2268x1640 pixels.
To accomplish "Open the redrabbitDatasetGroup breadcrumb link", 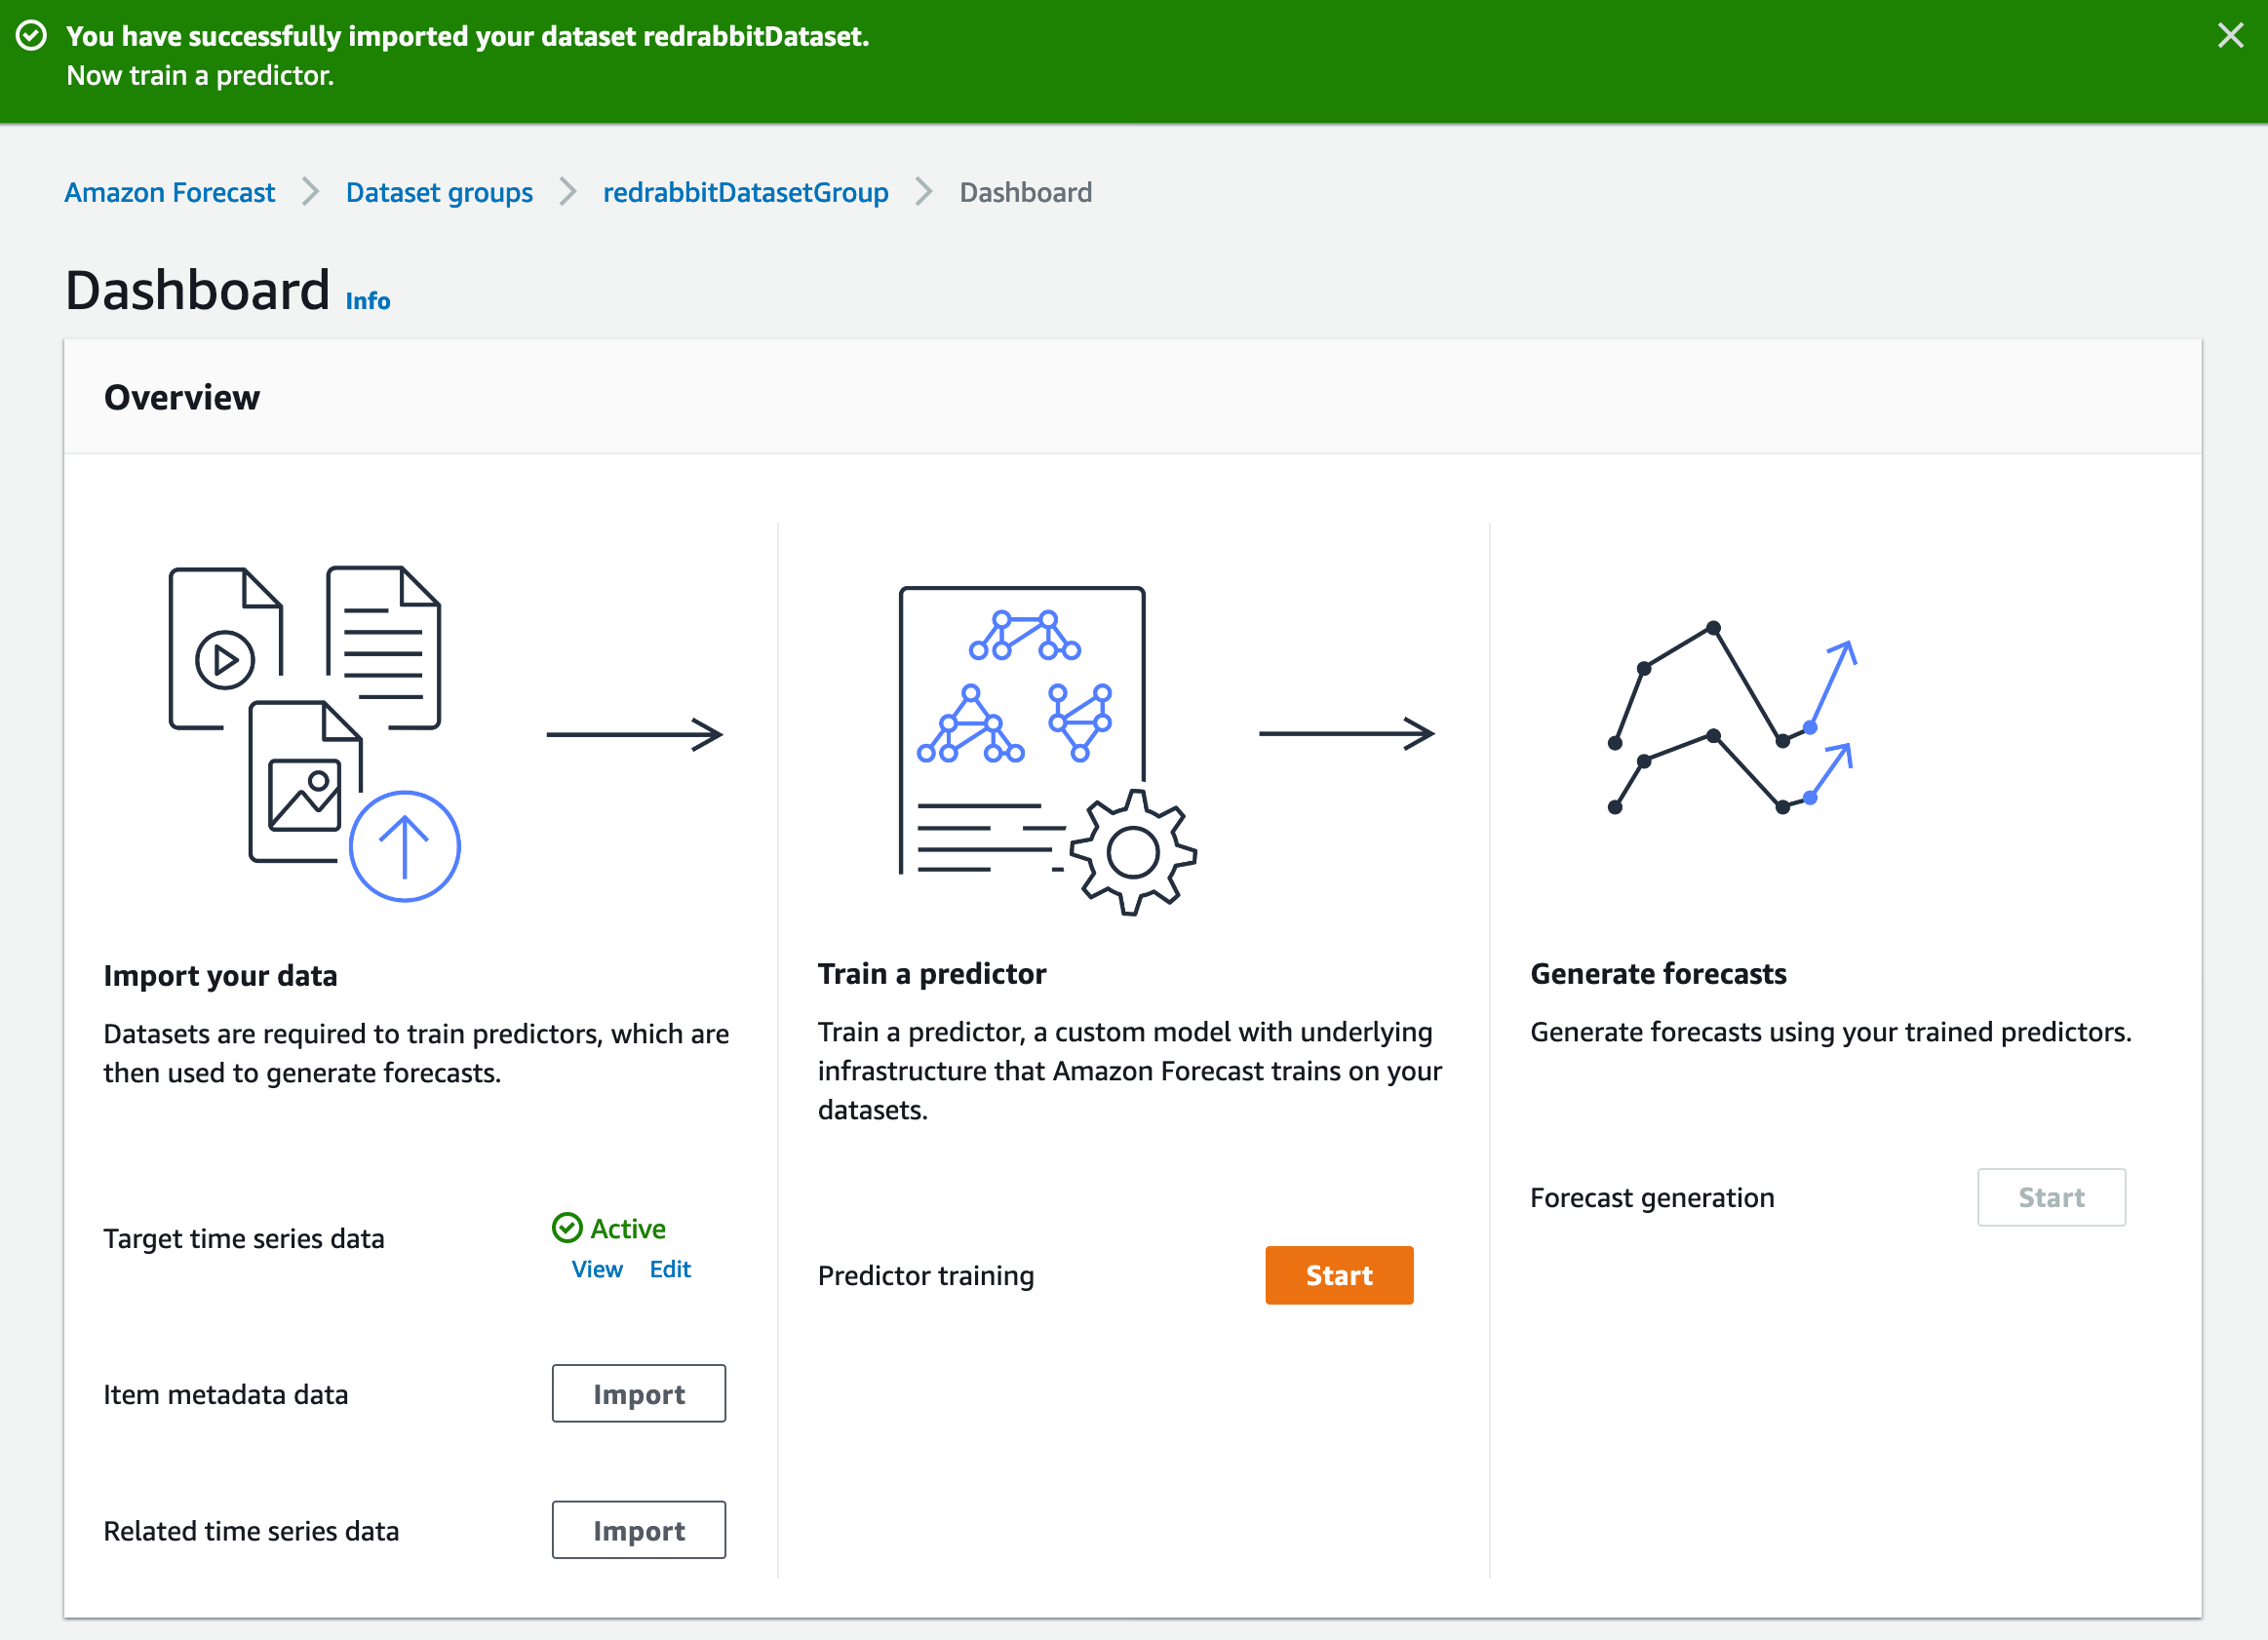I will coord(745,192).
